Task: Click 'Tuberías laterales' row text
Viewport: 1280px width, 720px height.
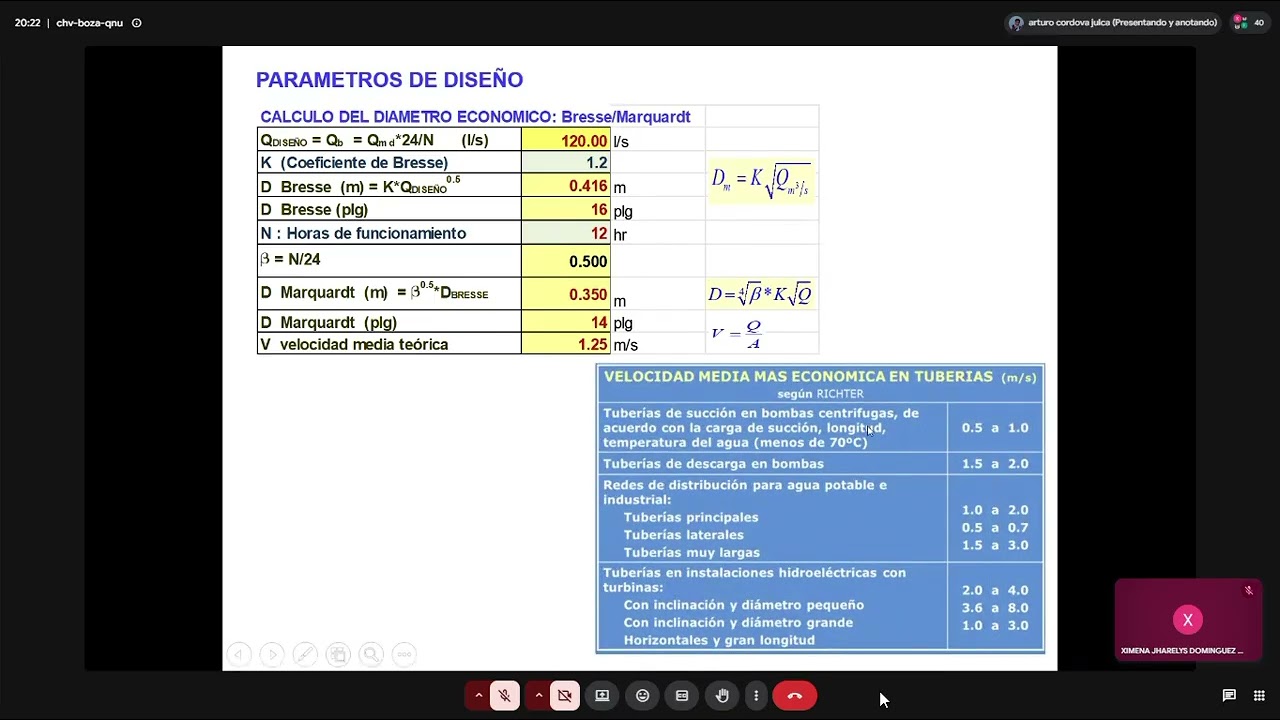Action: click(x=683, y=535)
